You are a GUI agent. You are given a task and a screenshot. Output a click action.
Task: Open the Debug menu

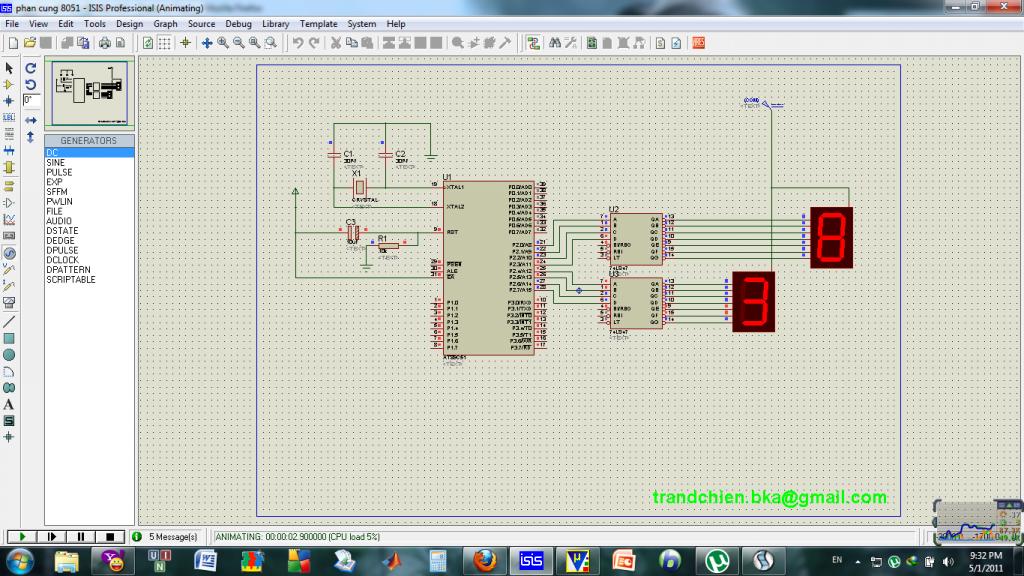click(238, 23)
